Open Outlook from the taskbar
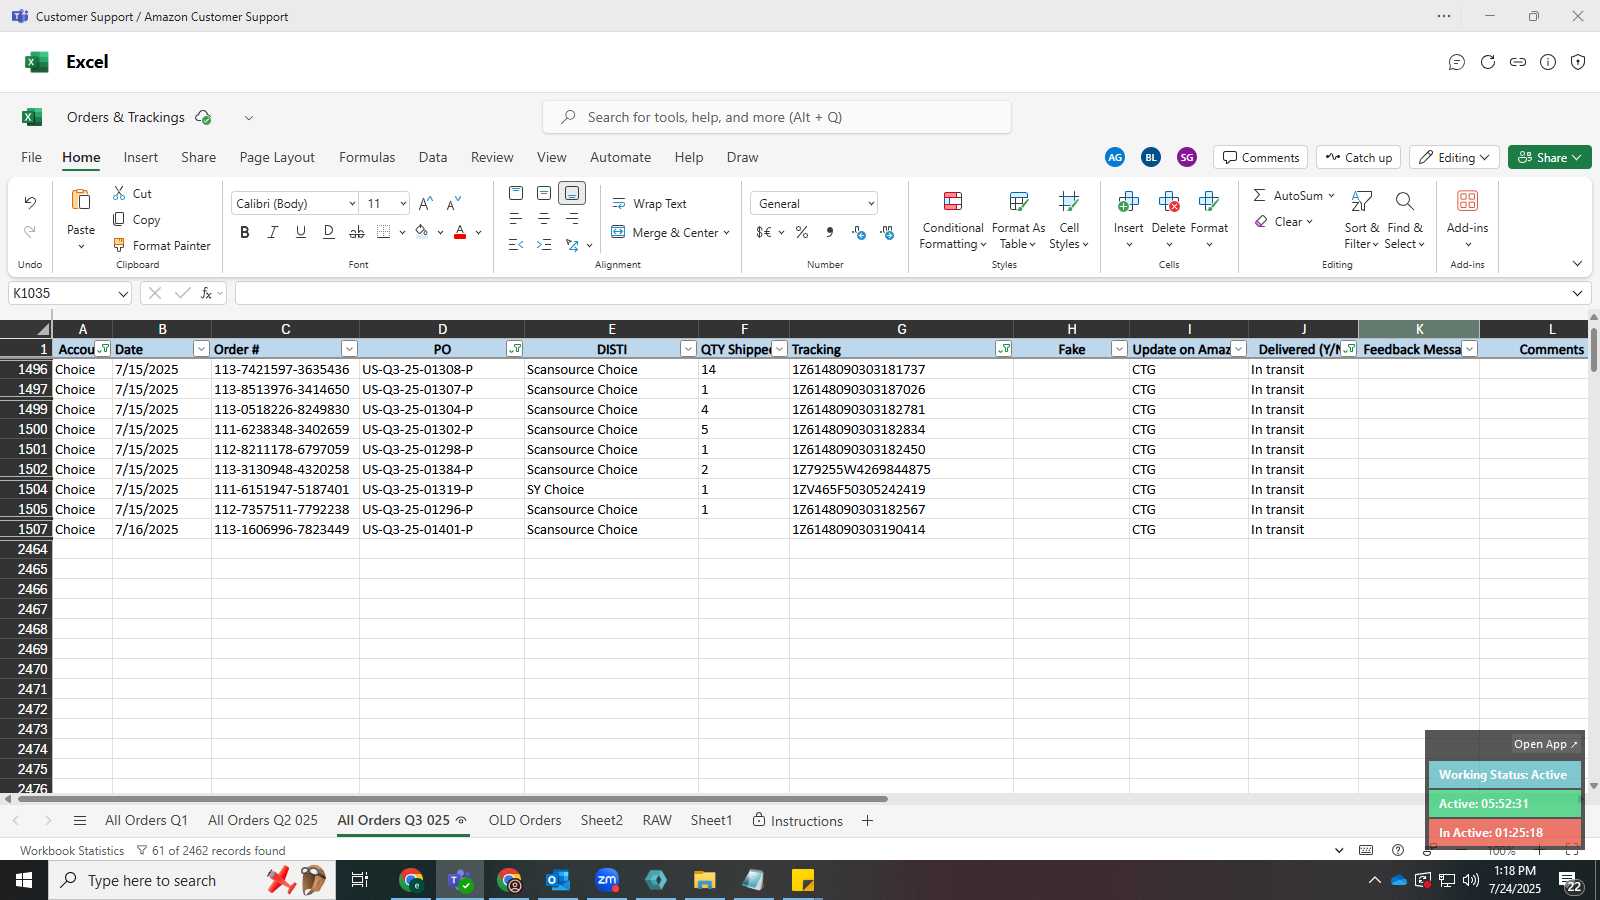 pyautogui.click(x=558, y=880)
